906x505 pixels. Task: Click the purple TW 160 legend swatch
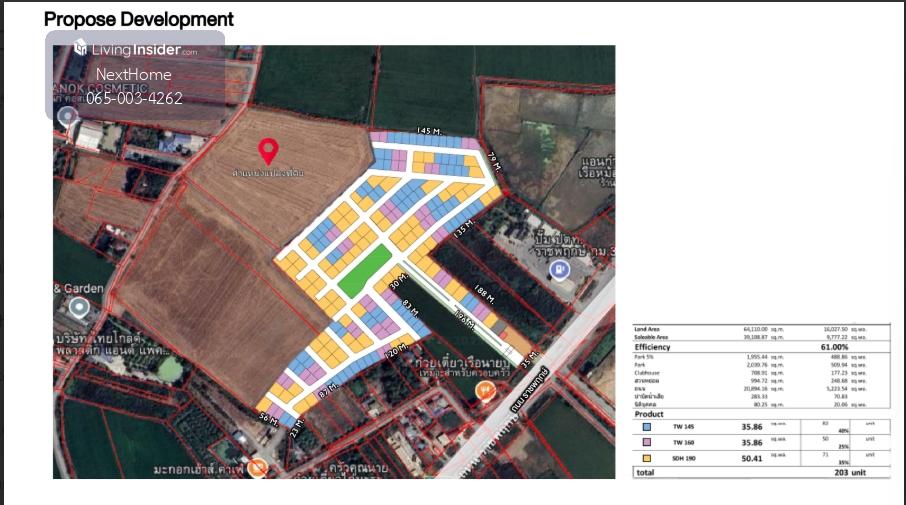(x=647, y=442)
